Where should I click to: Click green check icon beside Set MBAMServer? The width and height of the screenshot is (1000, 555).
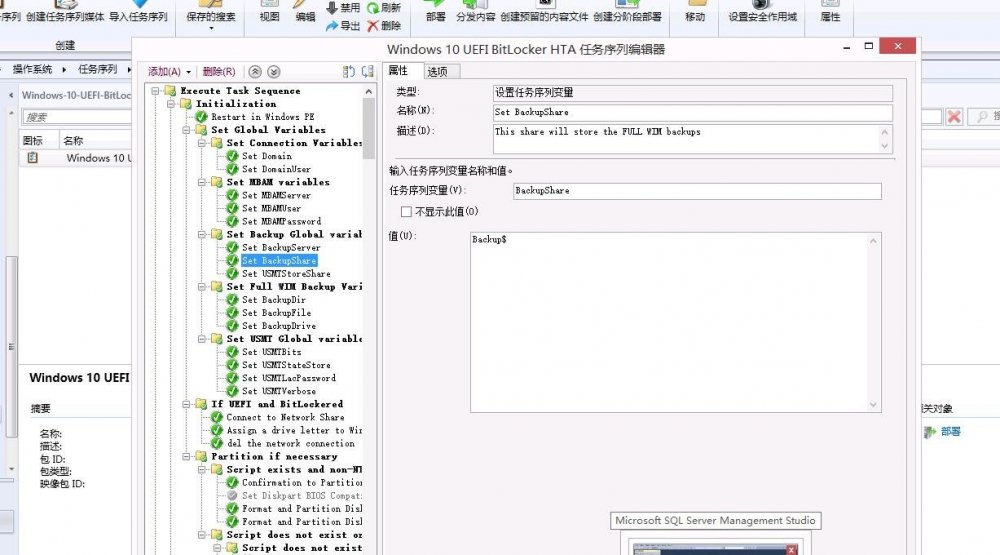[232, 195]
